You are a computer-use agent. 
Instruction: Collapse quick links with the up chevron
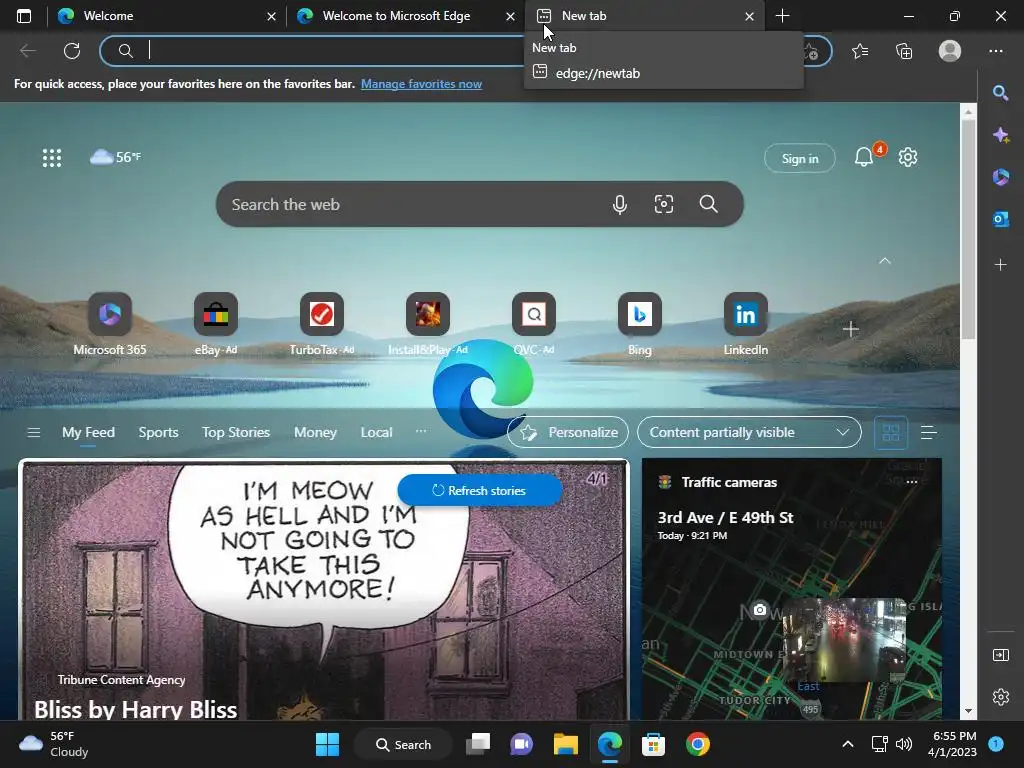885,261
